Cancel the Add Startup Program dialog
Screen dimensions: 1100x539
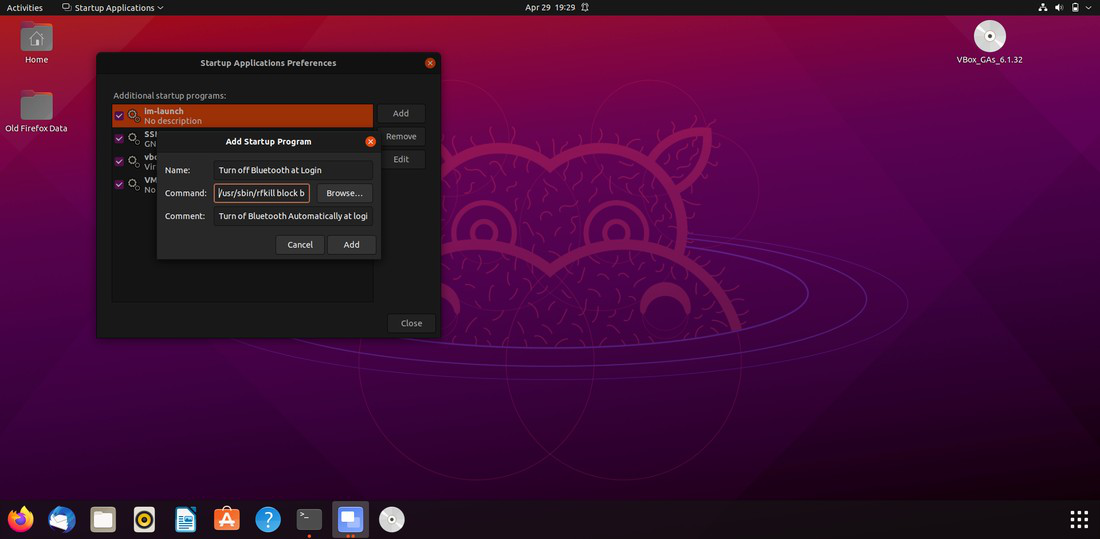pos(300,245)
